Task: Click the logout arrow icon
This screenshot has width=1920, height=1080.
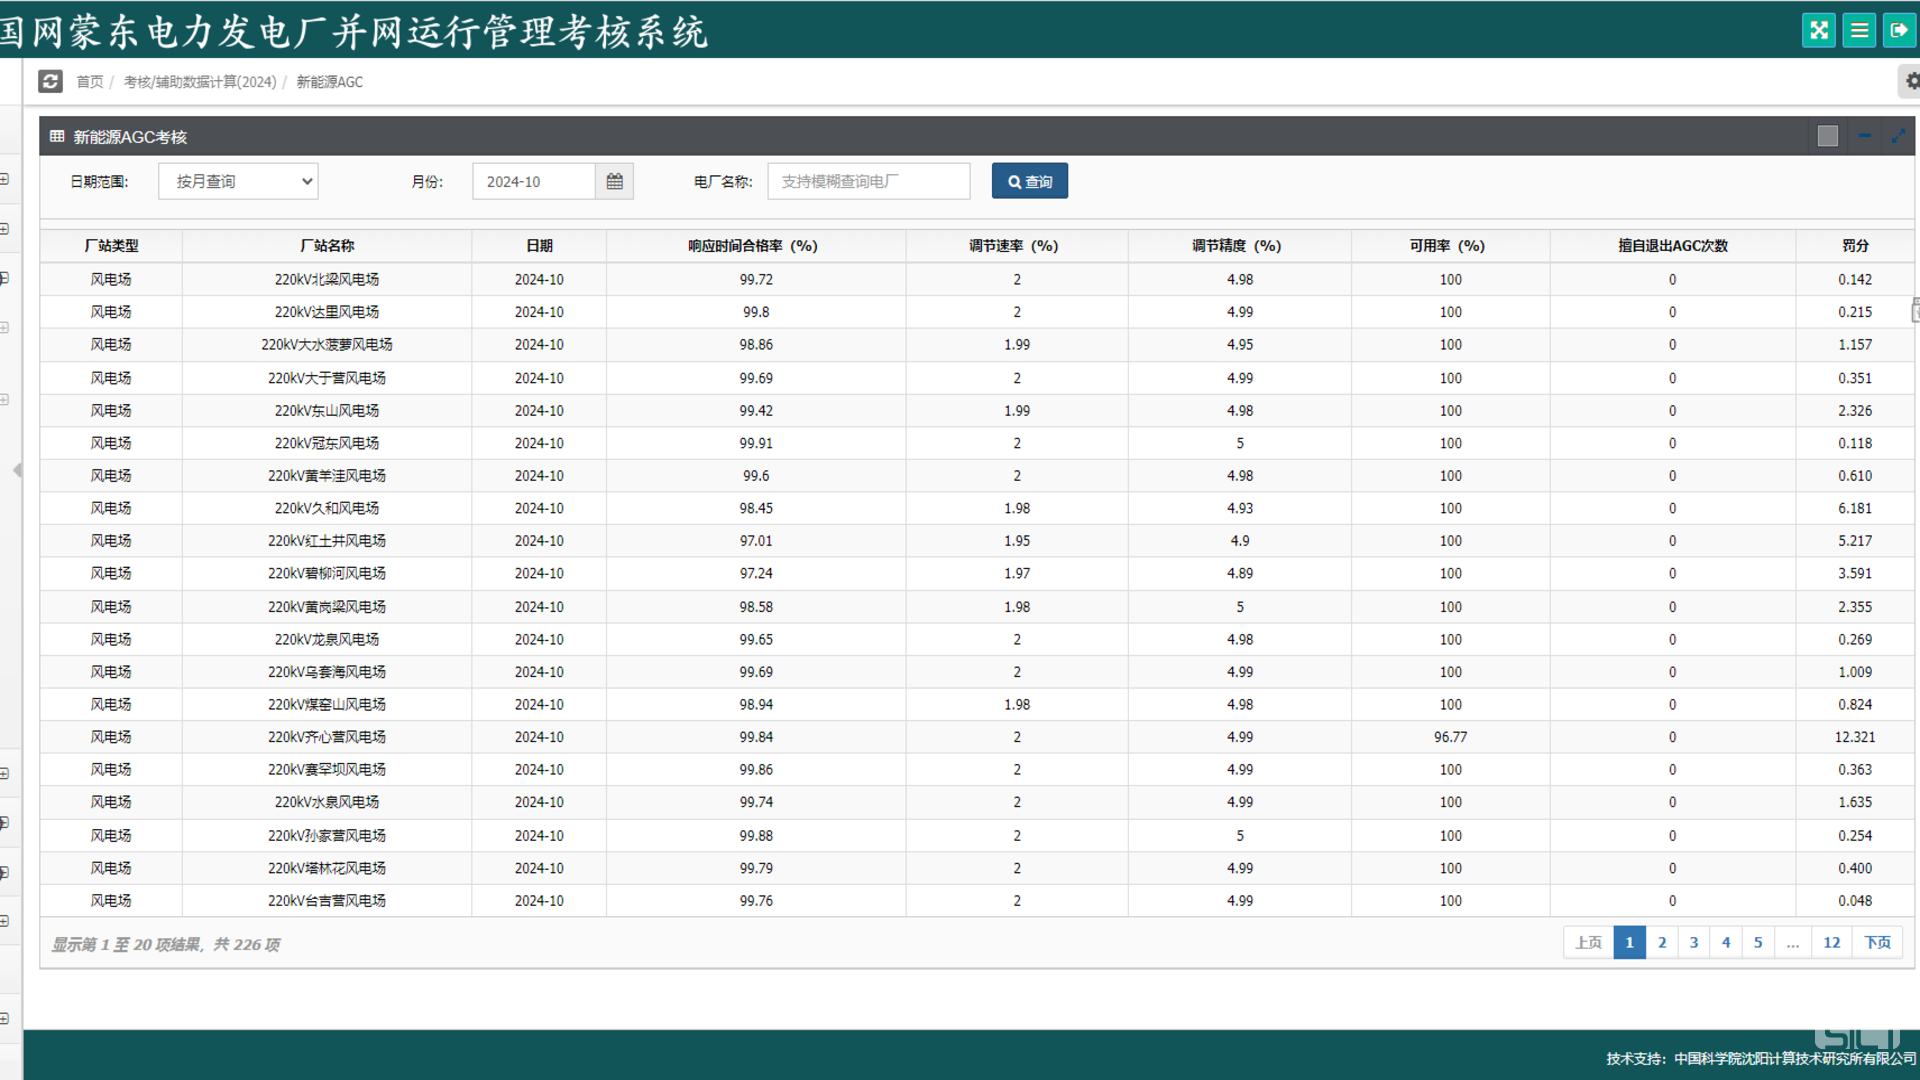Action: 1898,30
